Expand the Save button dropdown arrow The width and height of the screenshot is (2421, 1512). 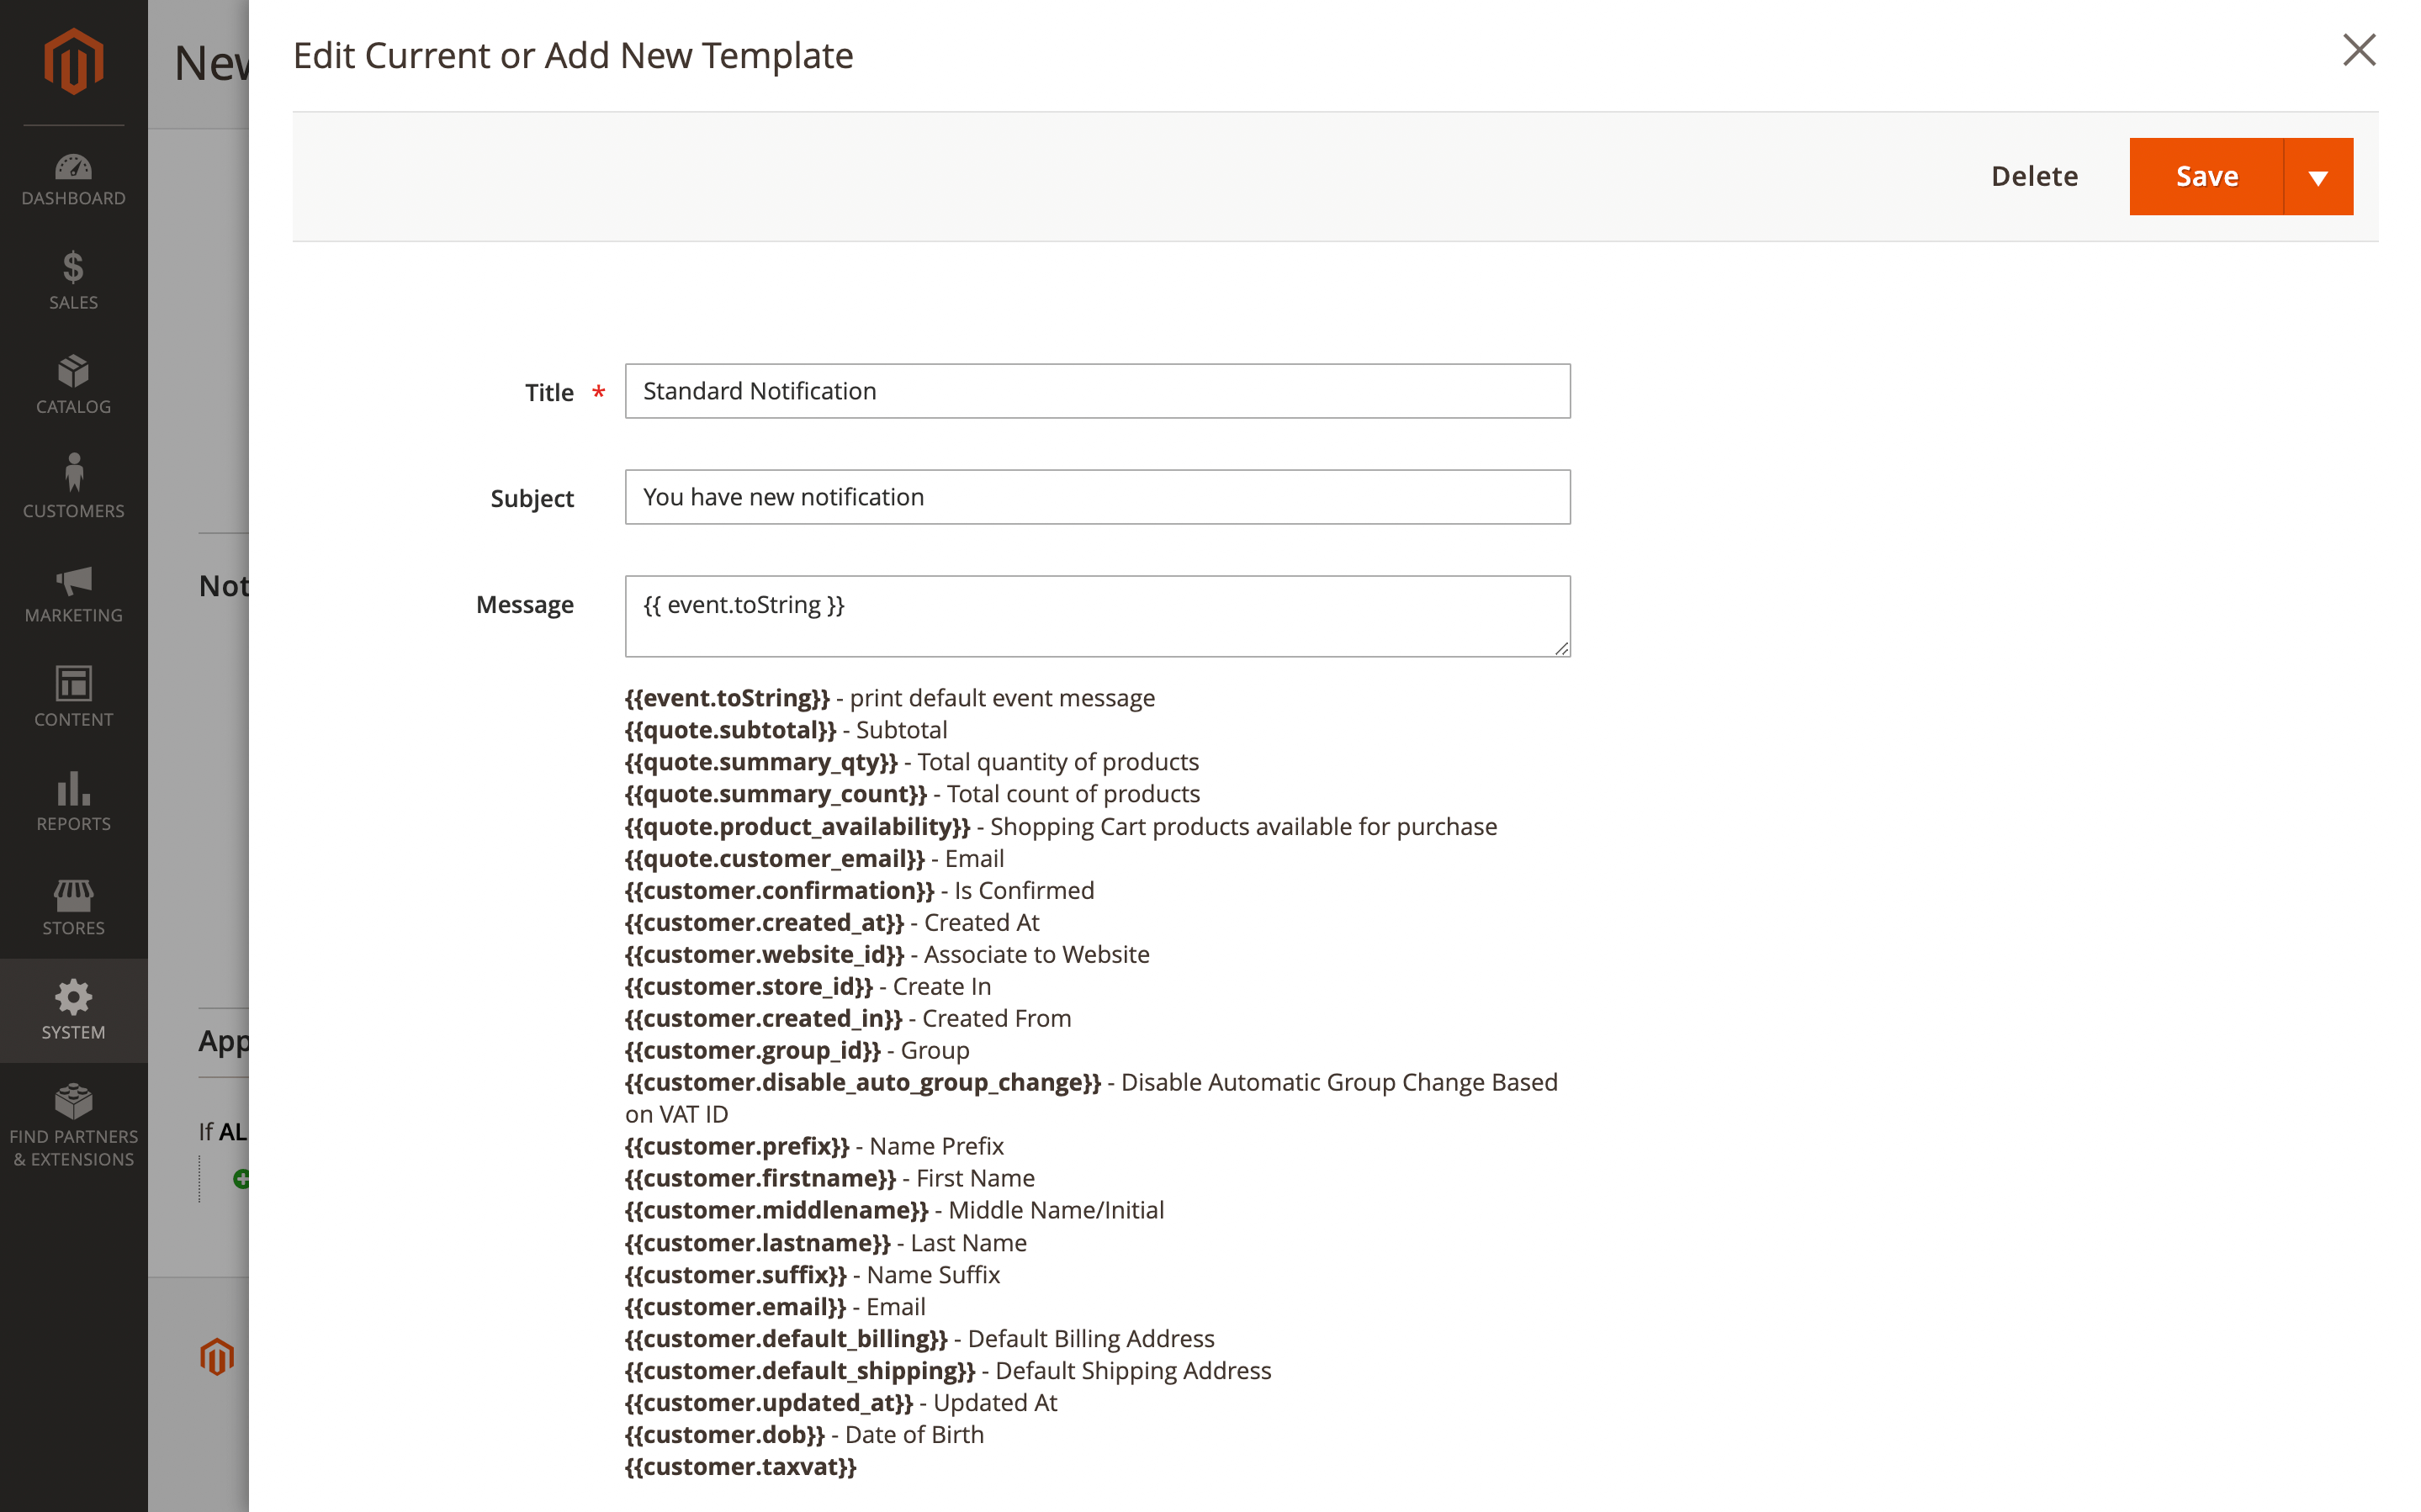pyautogui.click(x=2318, y=176)
